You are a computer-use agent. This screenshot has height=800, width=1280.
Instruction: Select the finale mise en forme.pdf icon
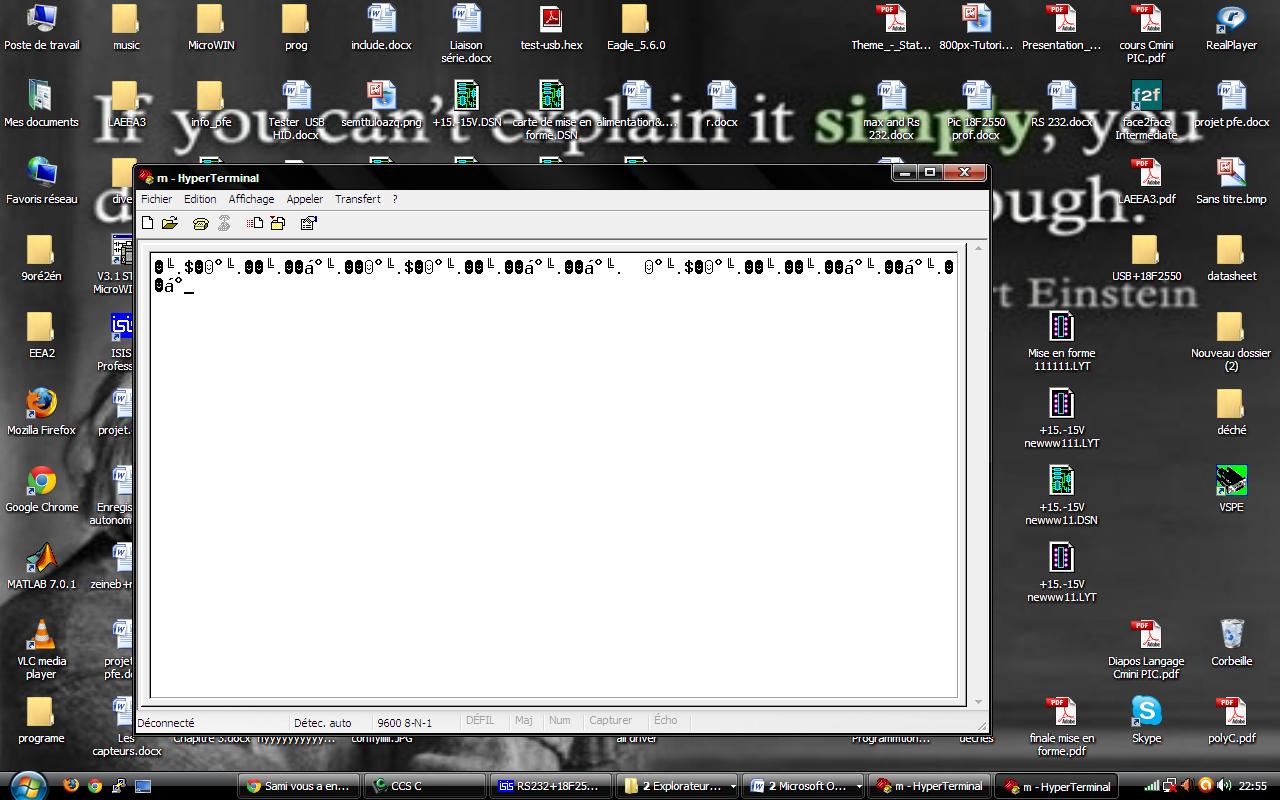[x=1061, y=727]
